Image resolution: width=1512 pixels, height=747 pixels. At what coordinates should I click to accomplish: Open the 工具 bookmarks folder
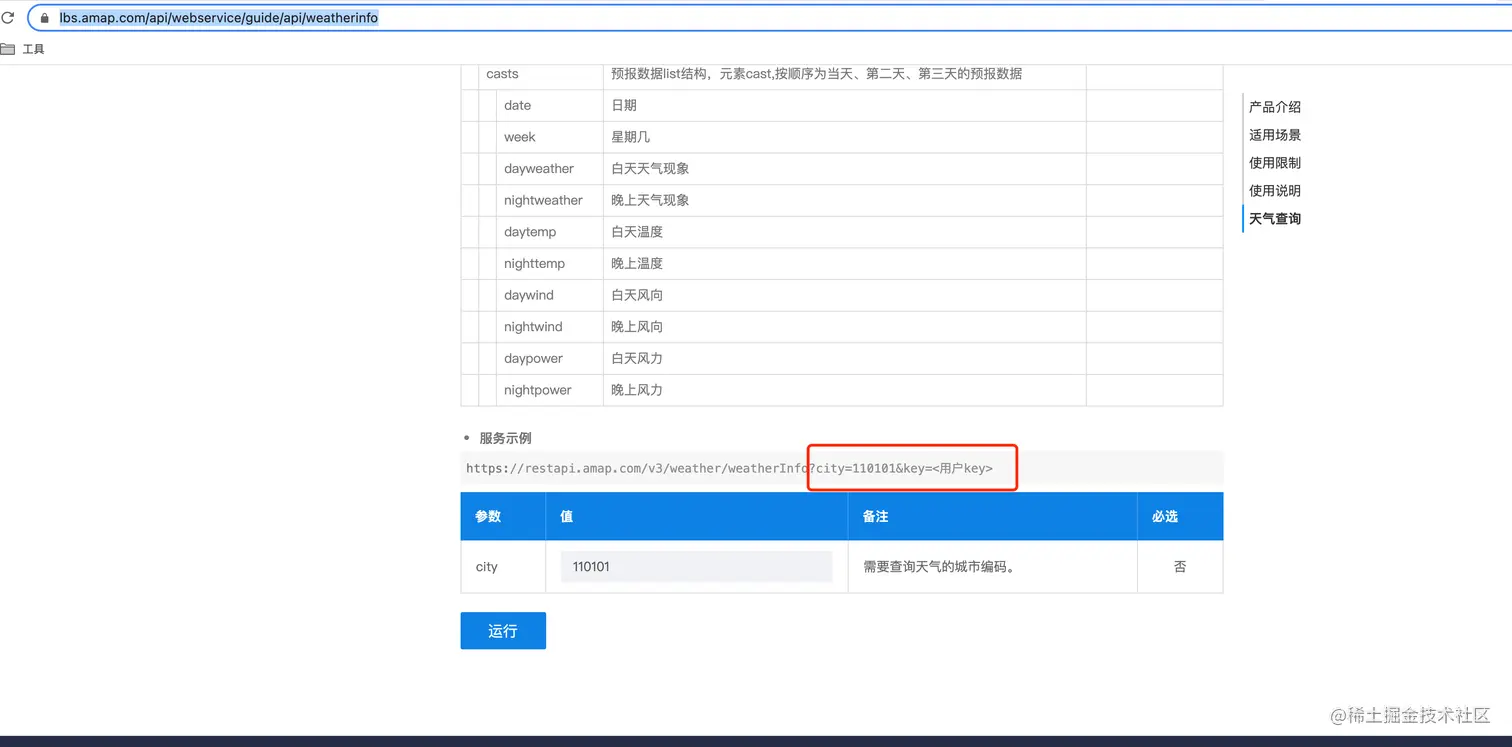click(22, 49)
